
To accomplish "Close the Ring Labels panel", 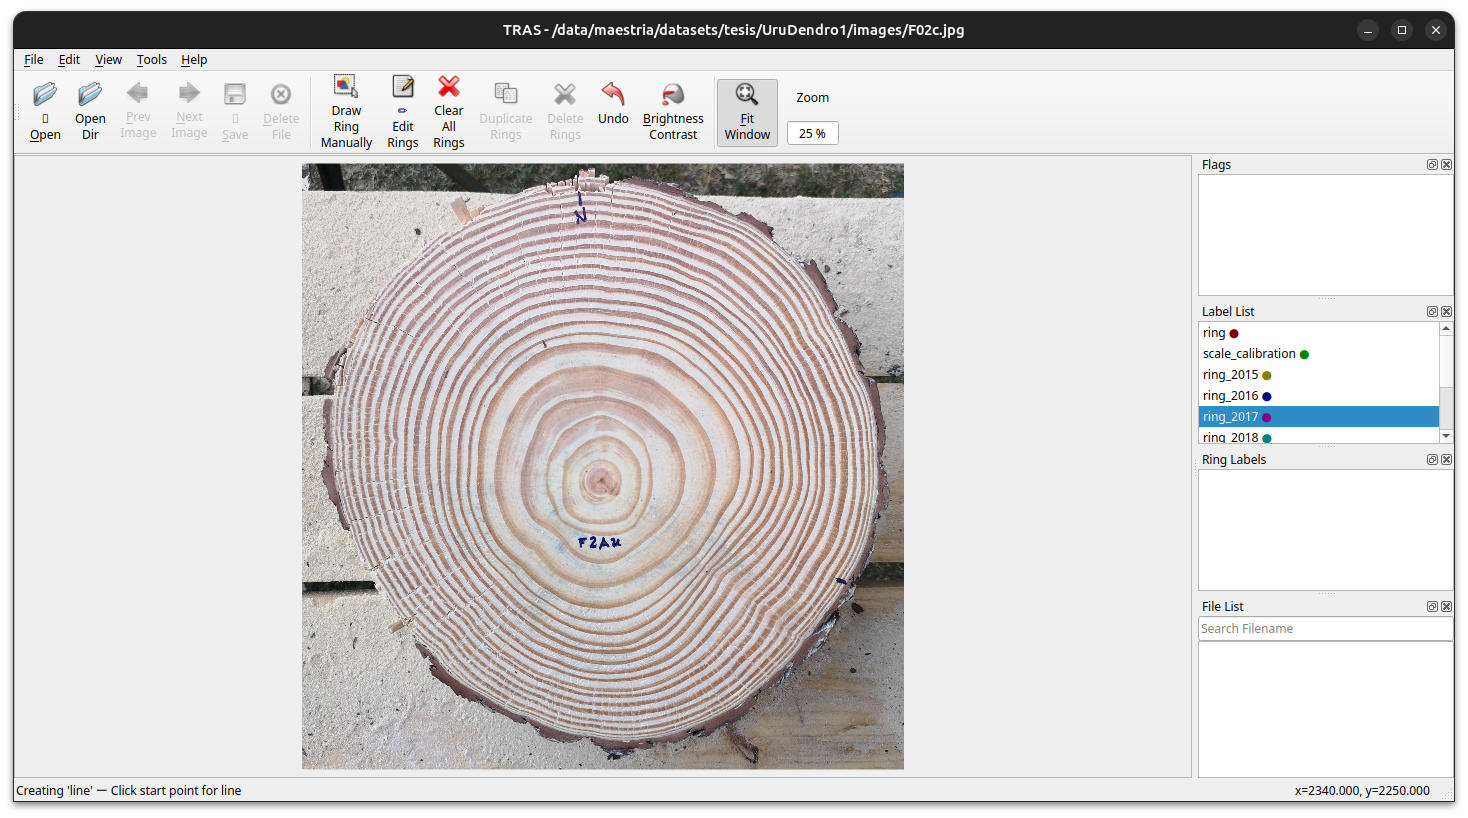I will point(1446,459).
